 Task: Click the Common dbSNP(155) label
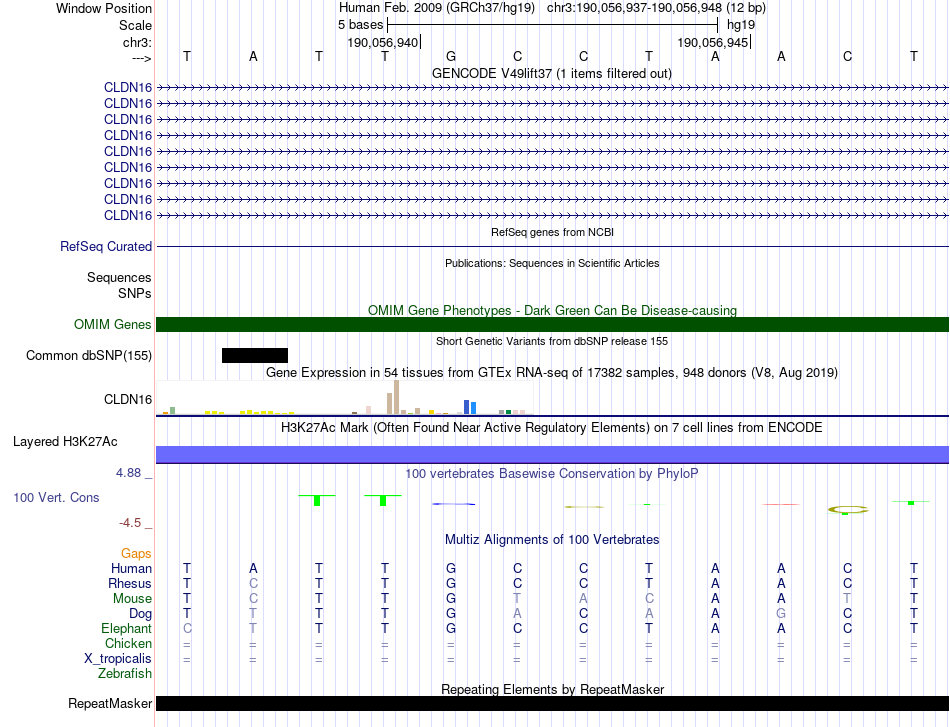[x=89, y=356]
